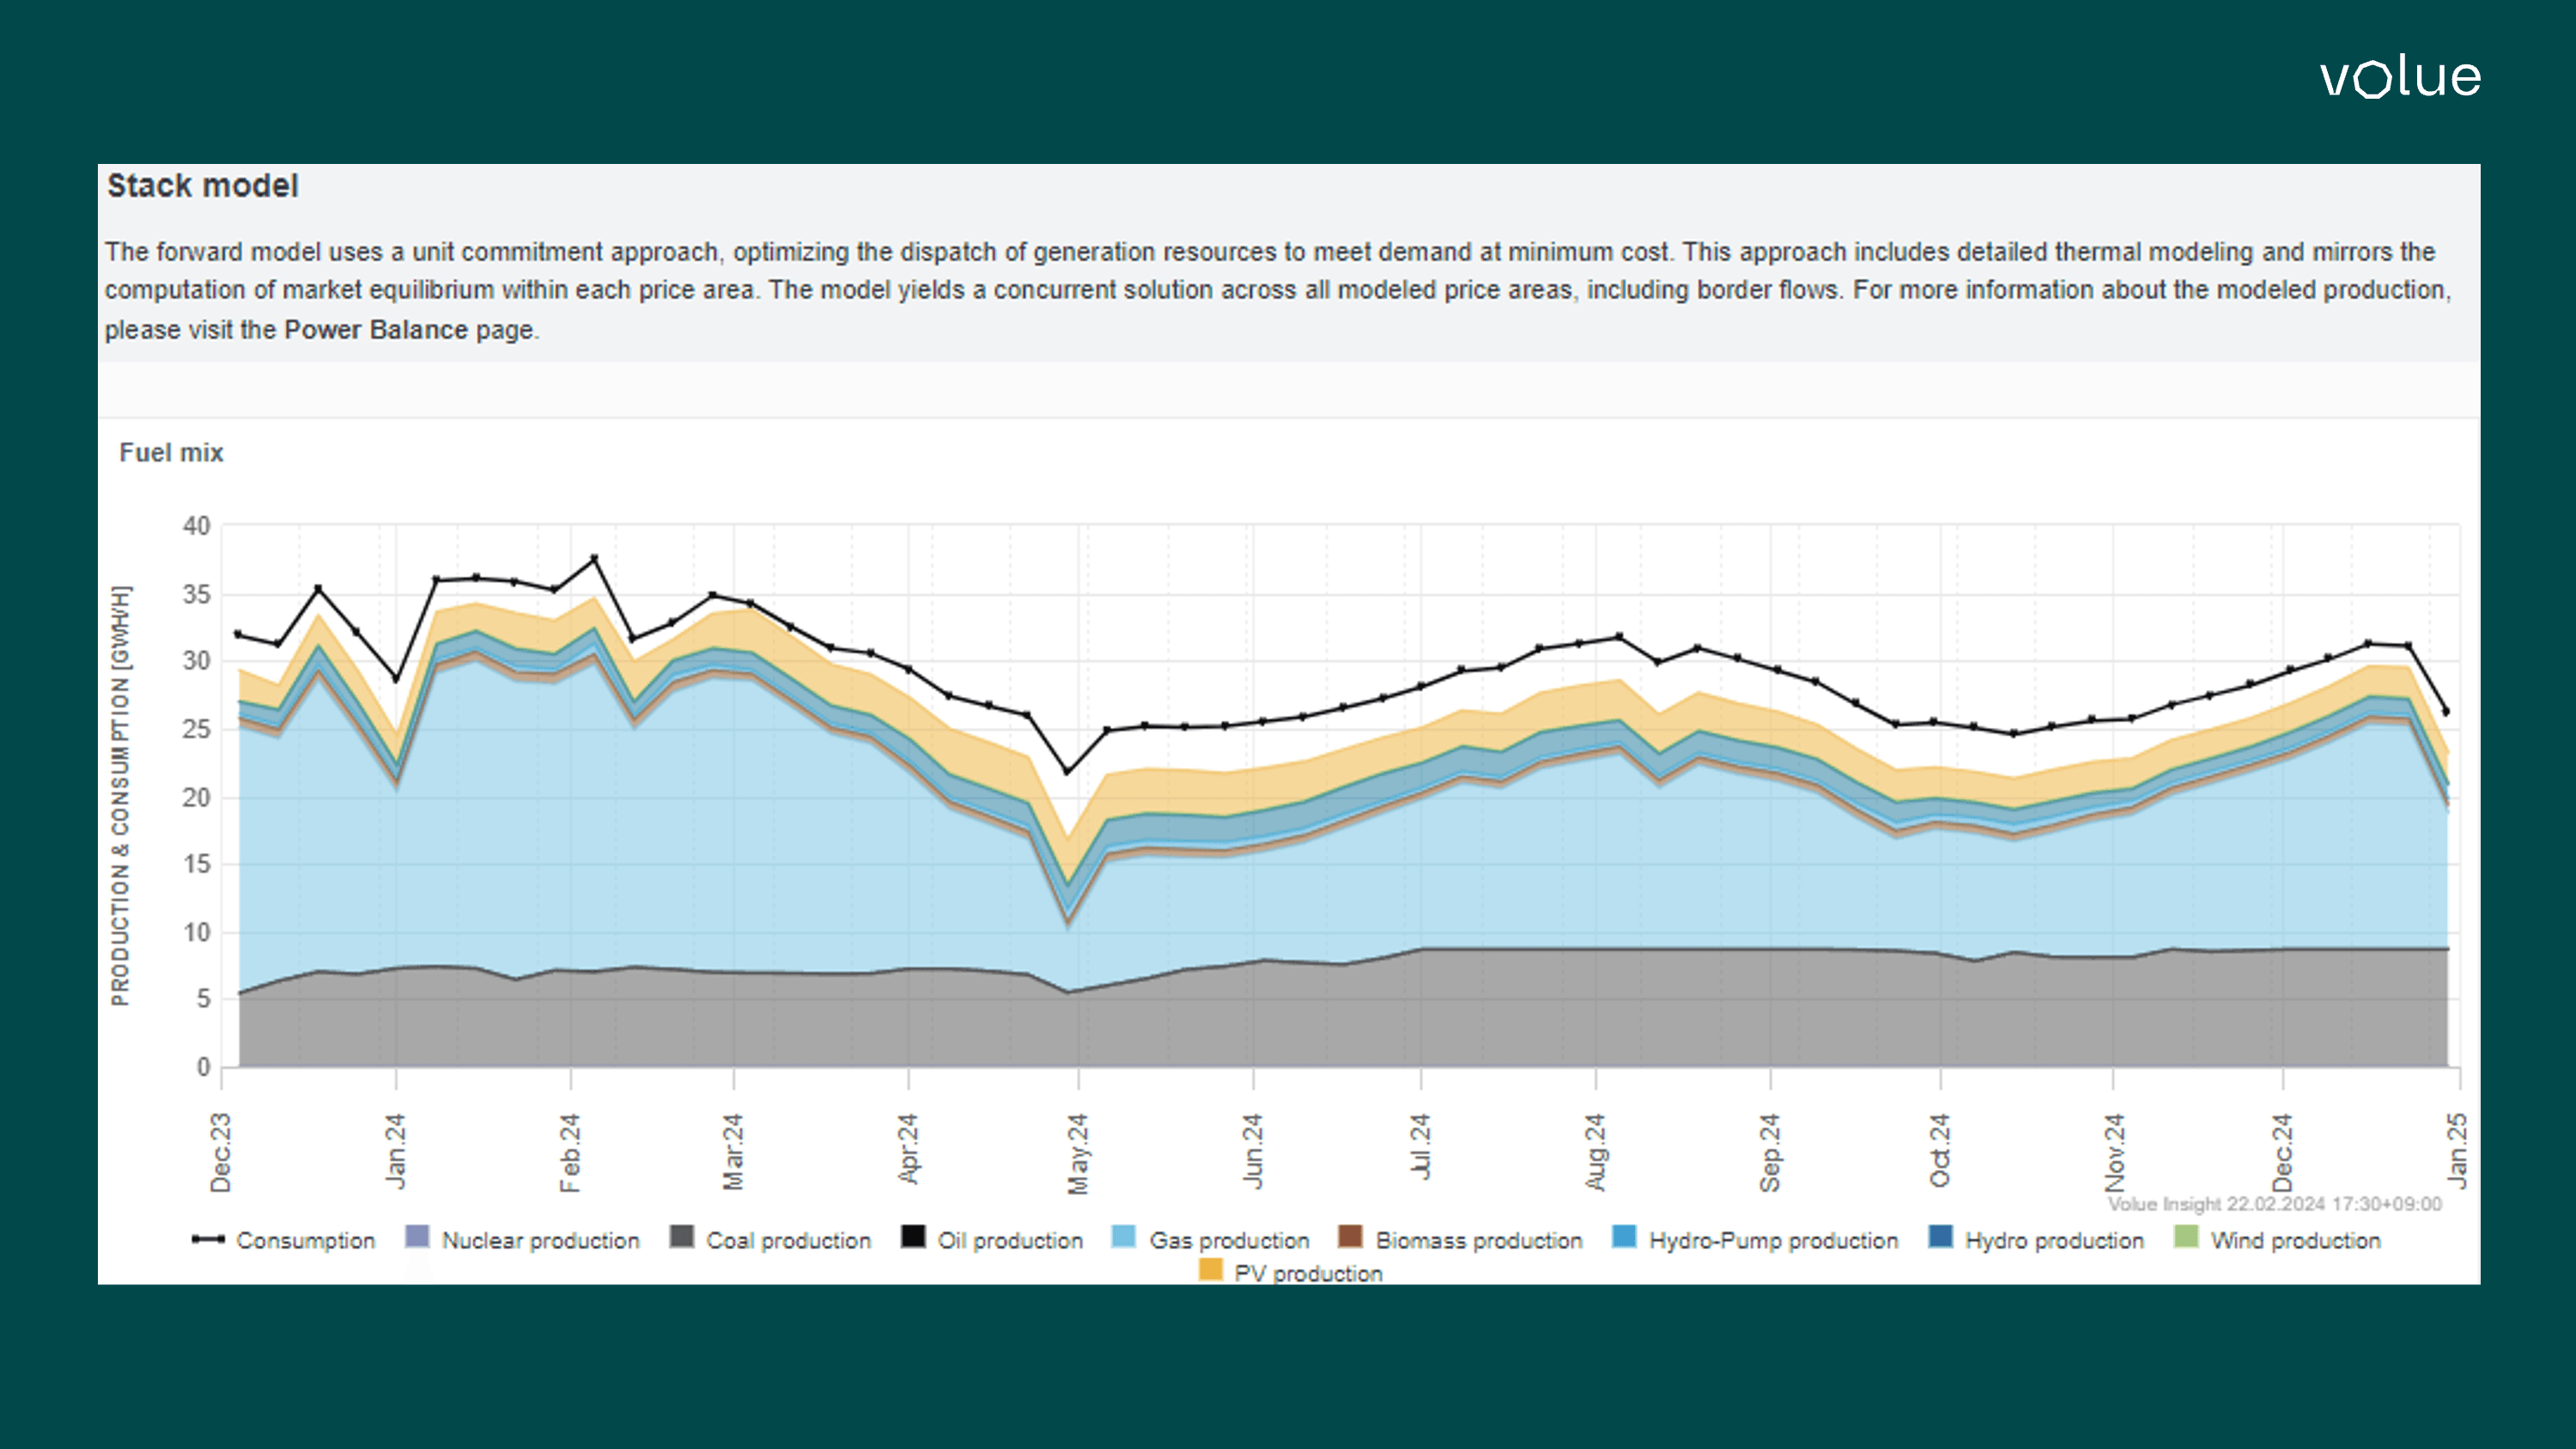Screen dimensions: 2576x1449
Task: Click PV production legend icon
Action: (1210, 1270)
